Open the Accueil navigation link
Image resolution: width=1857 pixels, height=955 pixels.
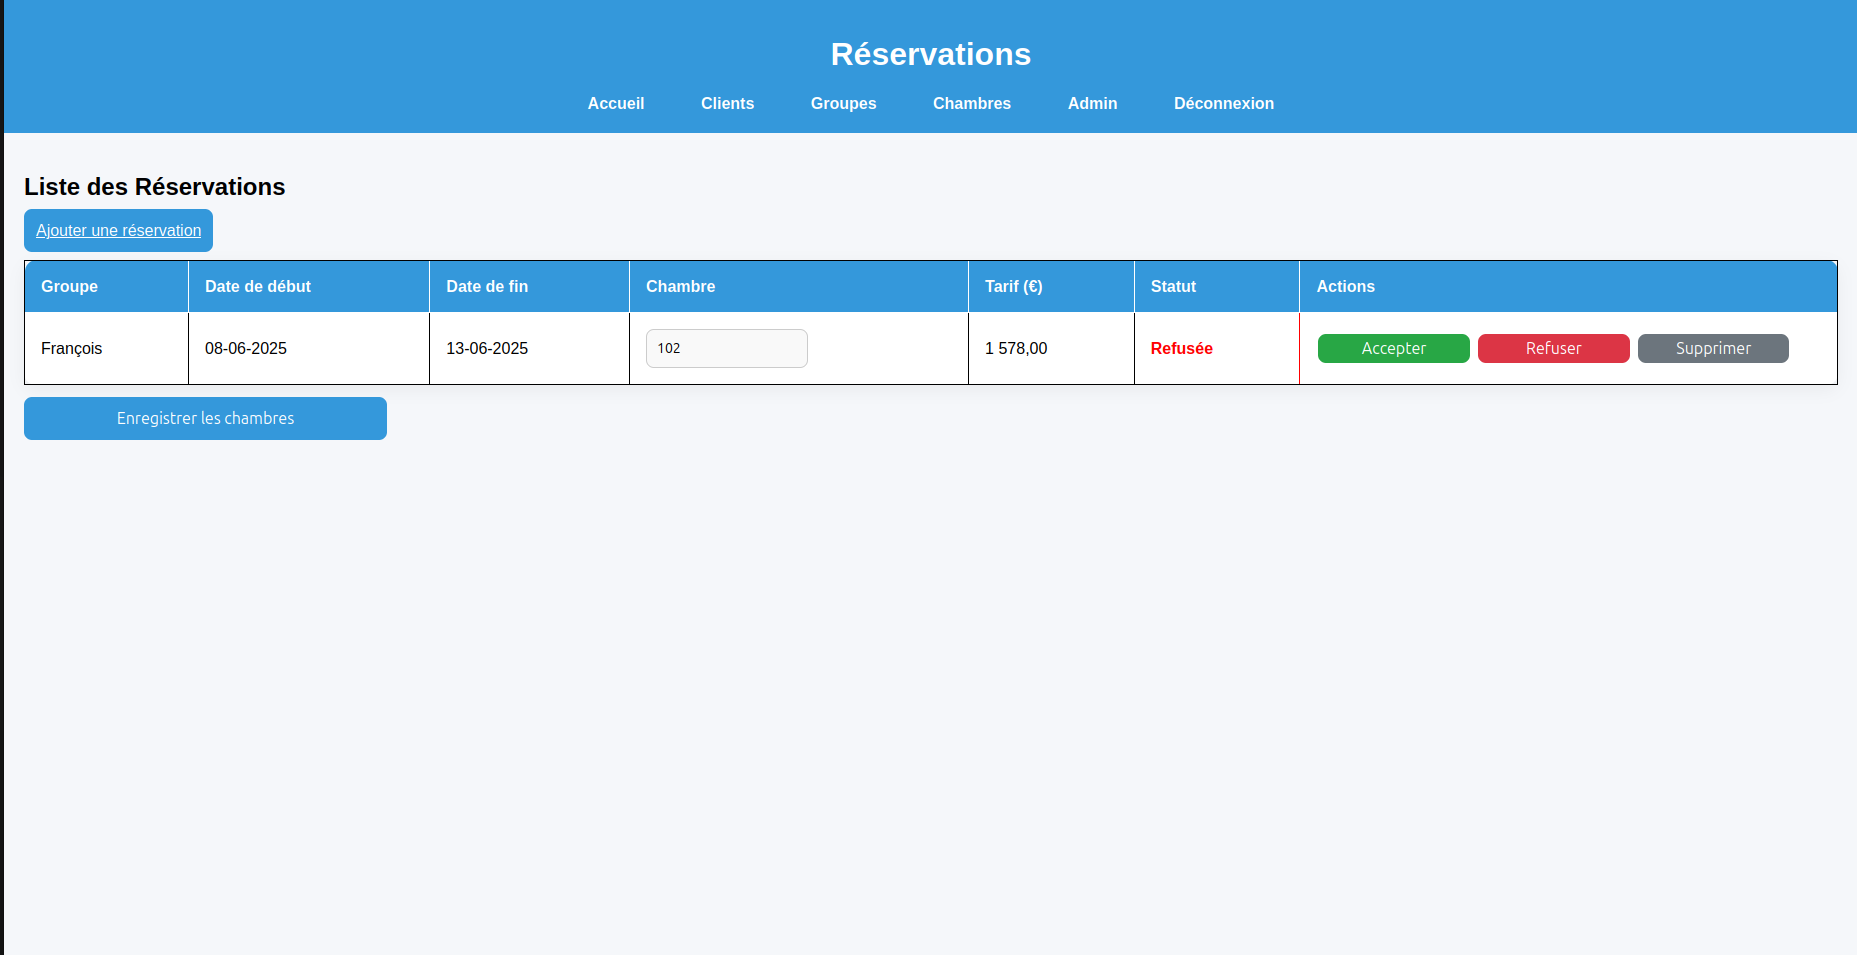pos(616,103)
